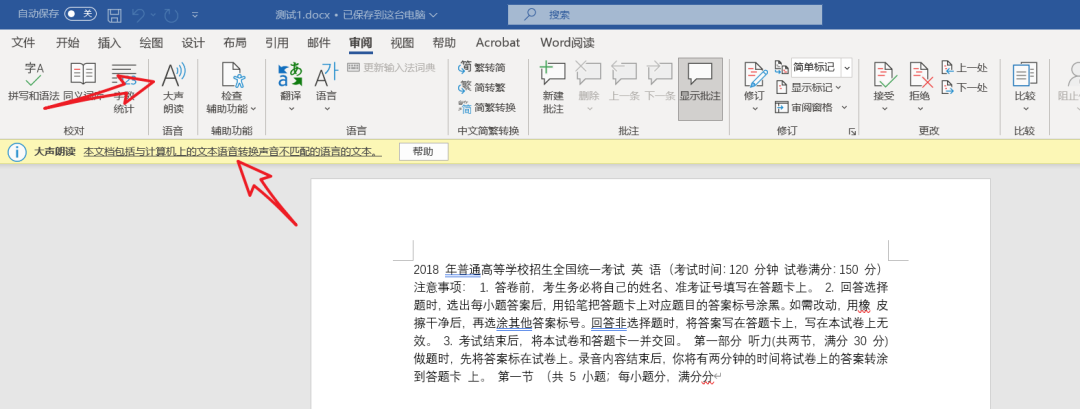The height and width of the screenshot is (409, 1080).
Task: Click the 检查辅助功能 accessibility checker icon
Action: tap(231, 74)
